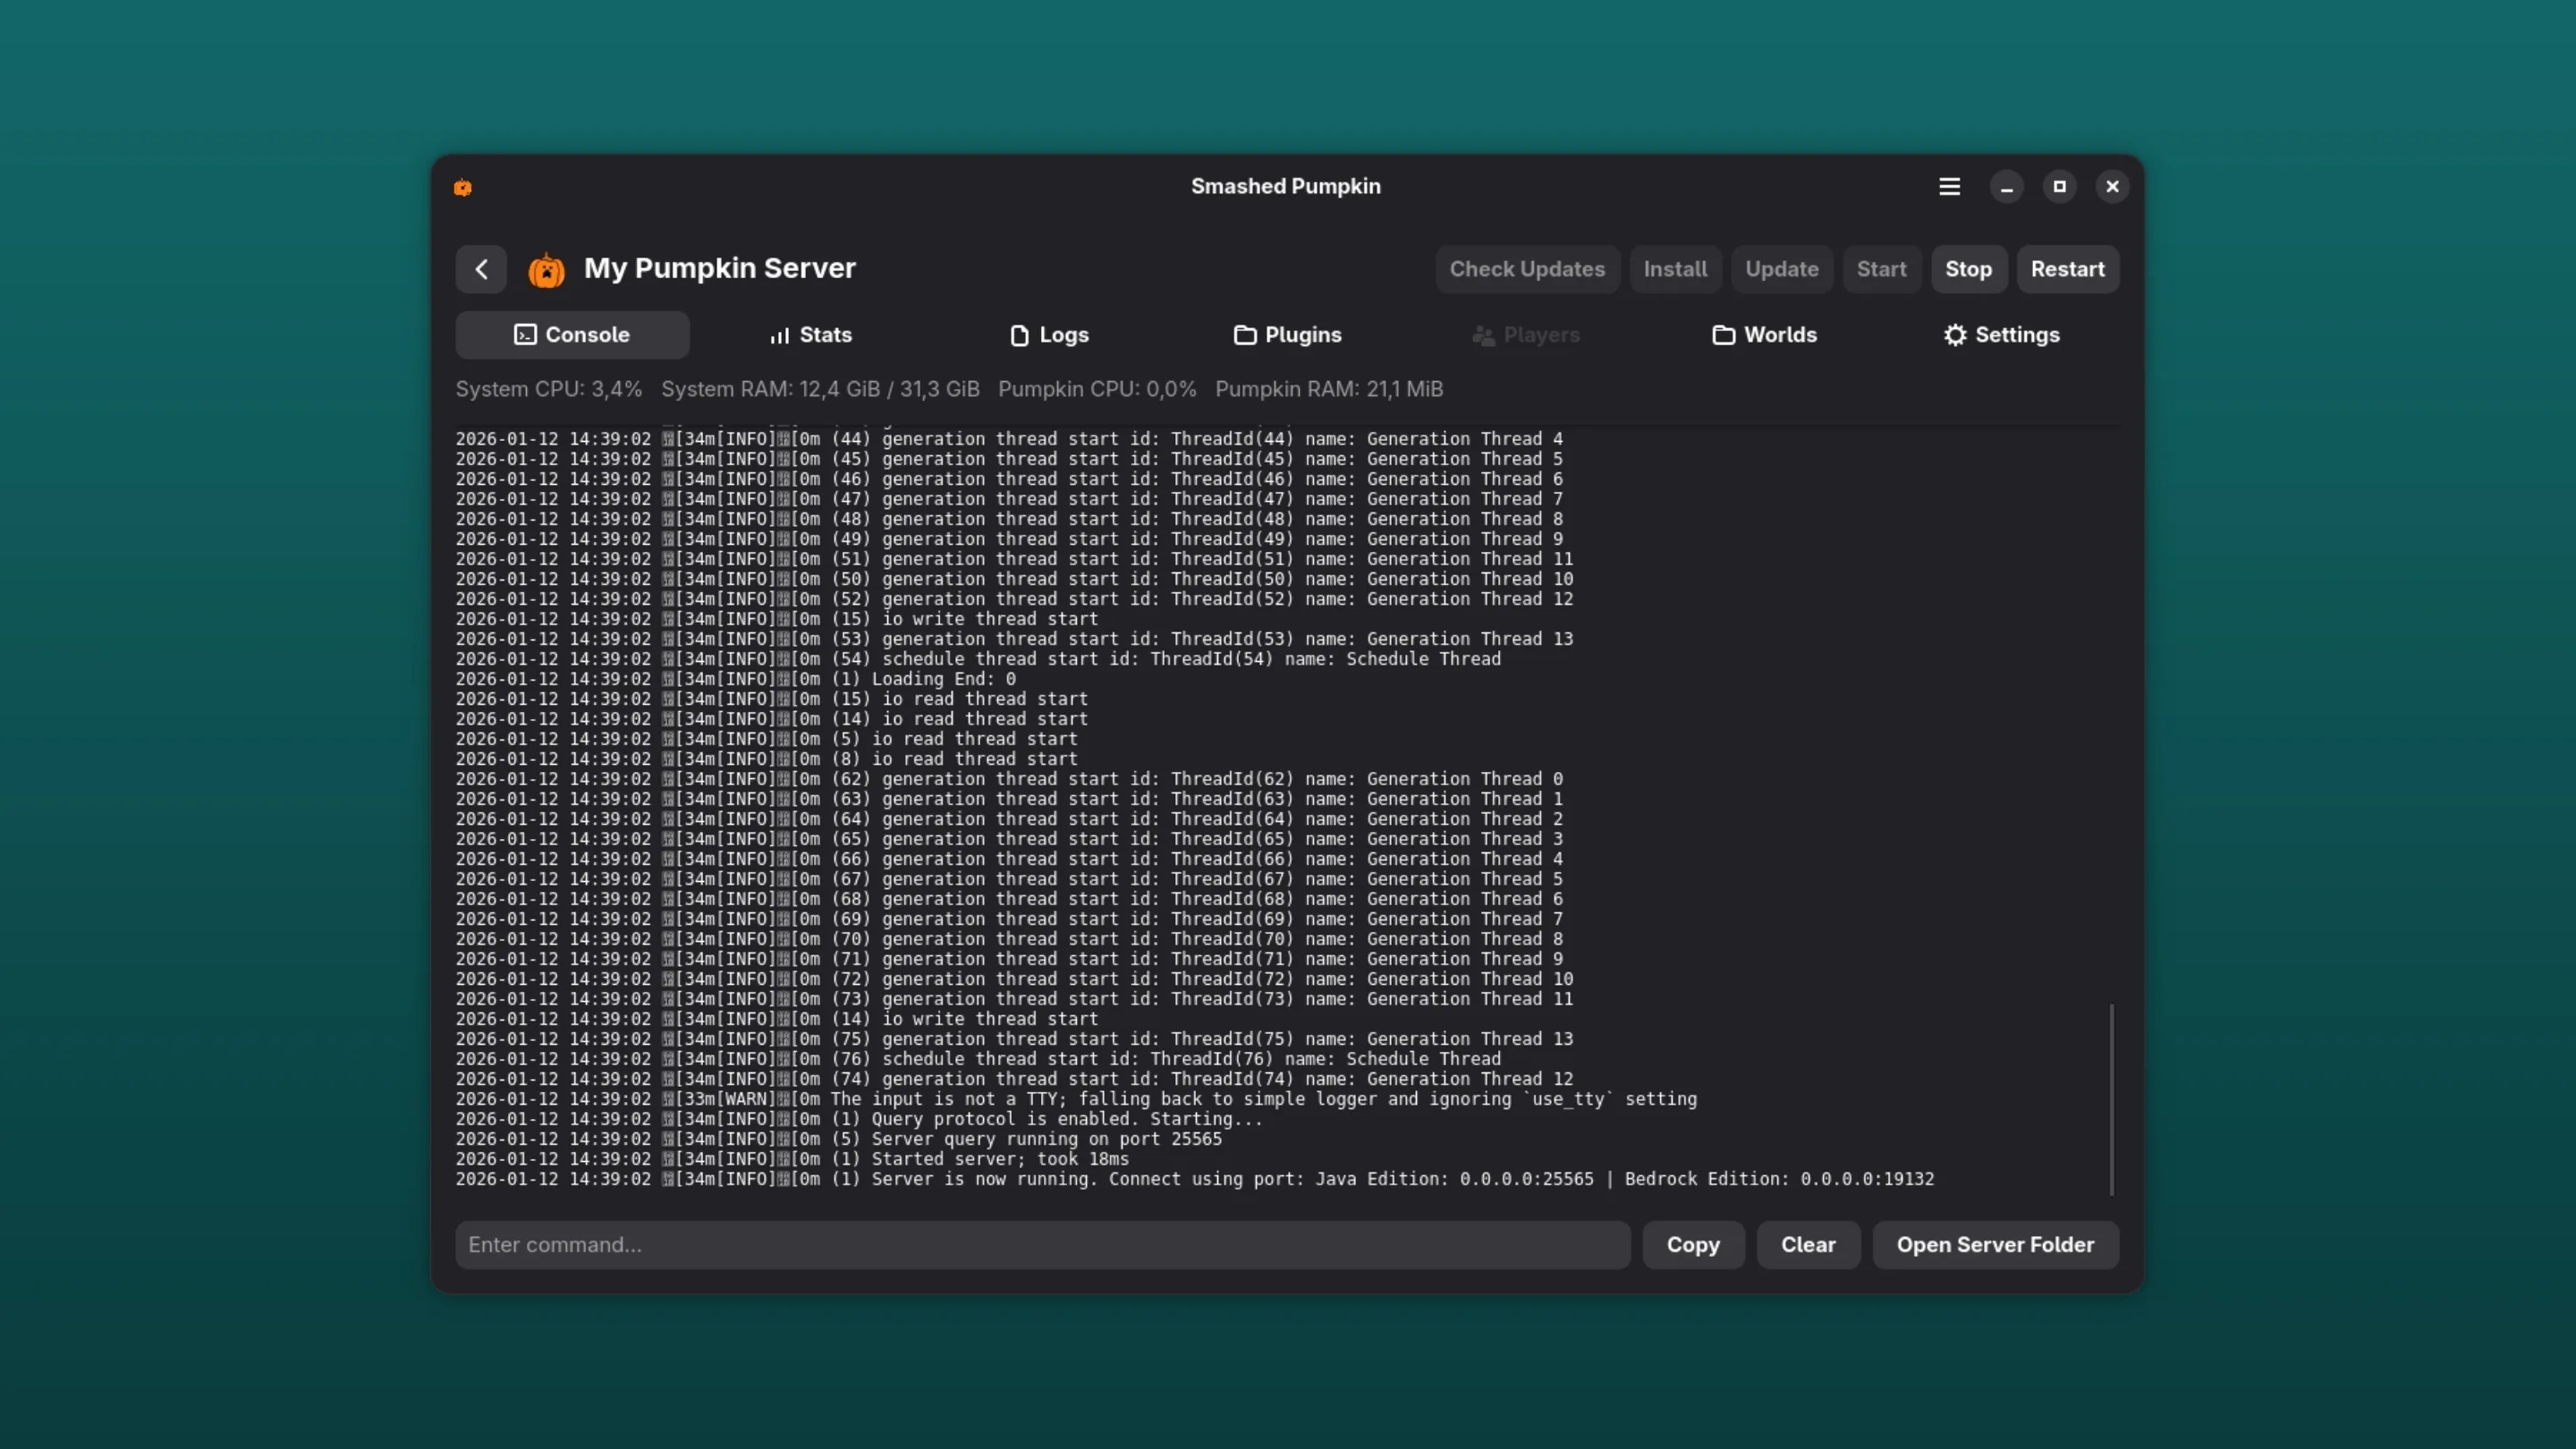2576x1449 pixels.
Task: Open the hamburger menu in title bar
Action: coord(1949,187)
